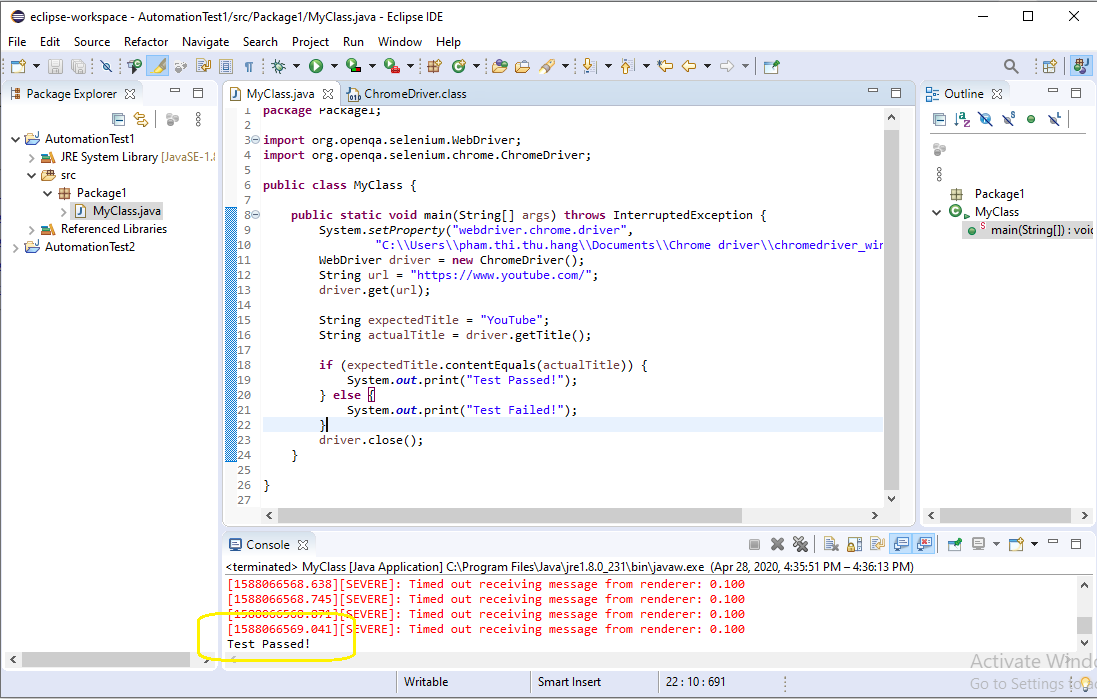Viewport: 1097px width, 699px height.
Task: Select MyClass.java in Package Explorer
Action: (126, 211)
